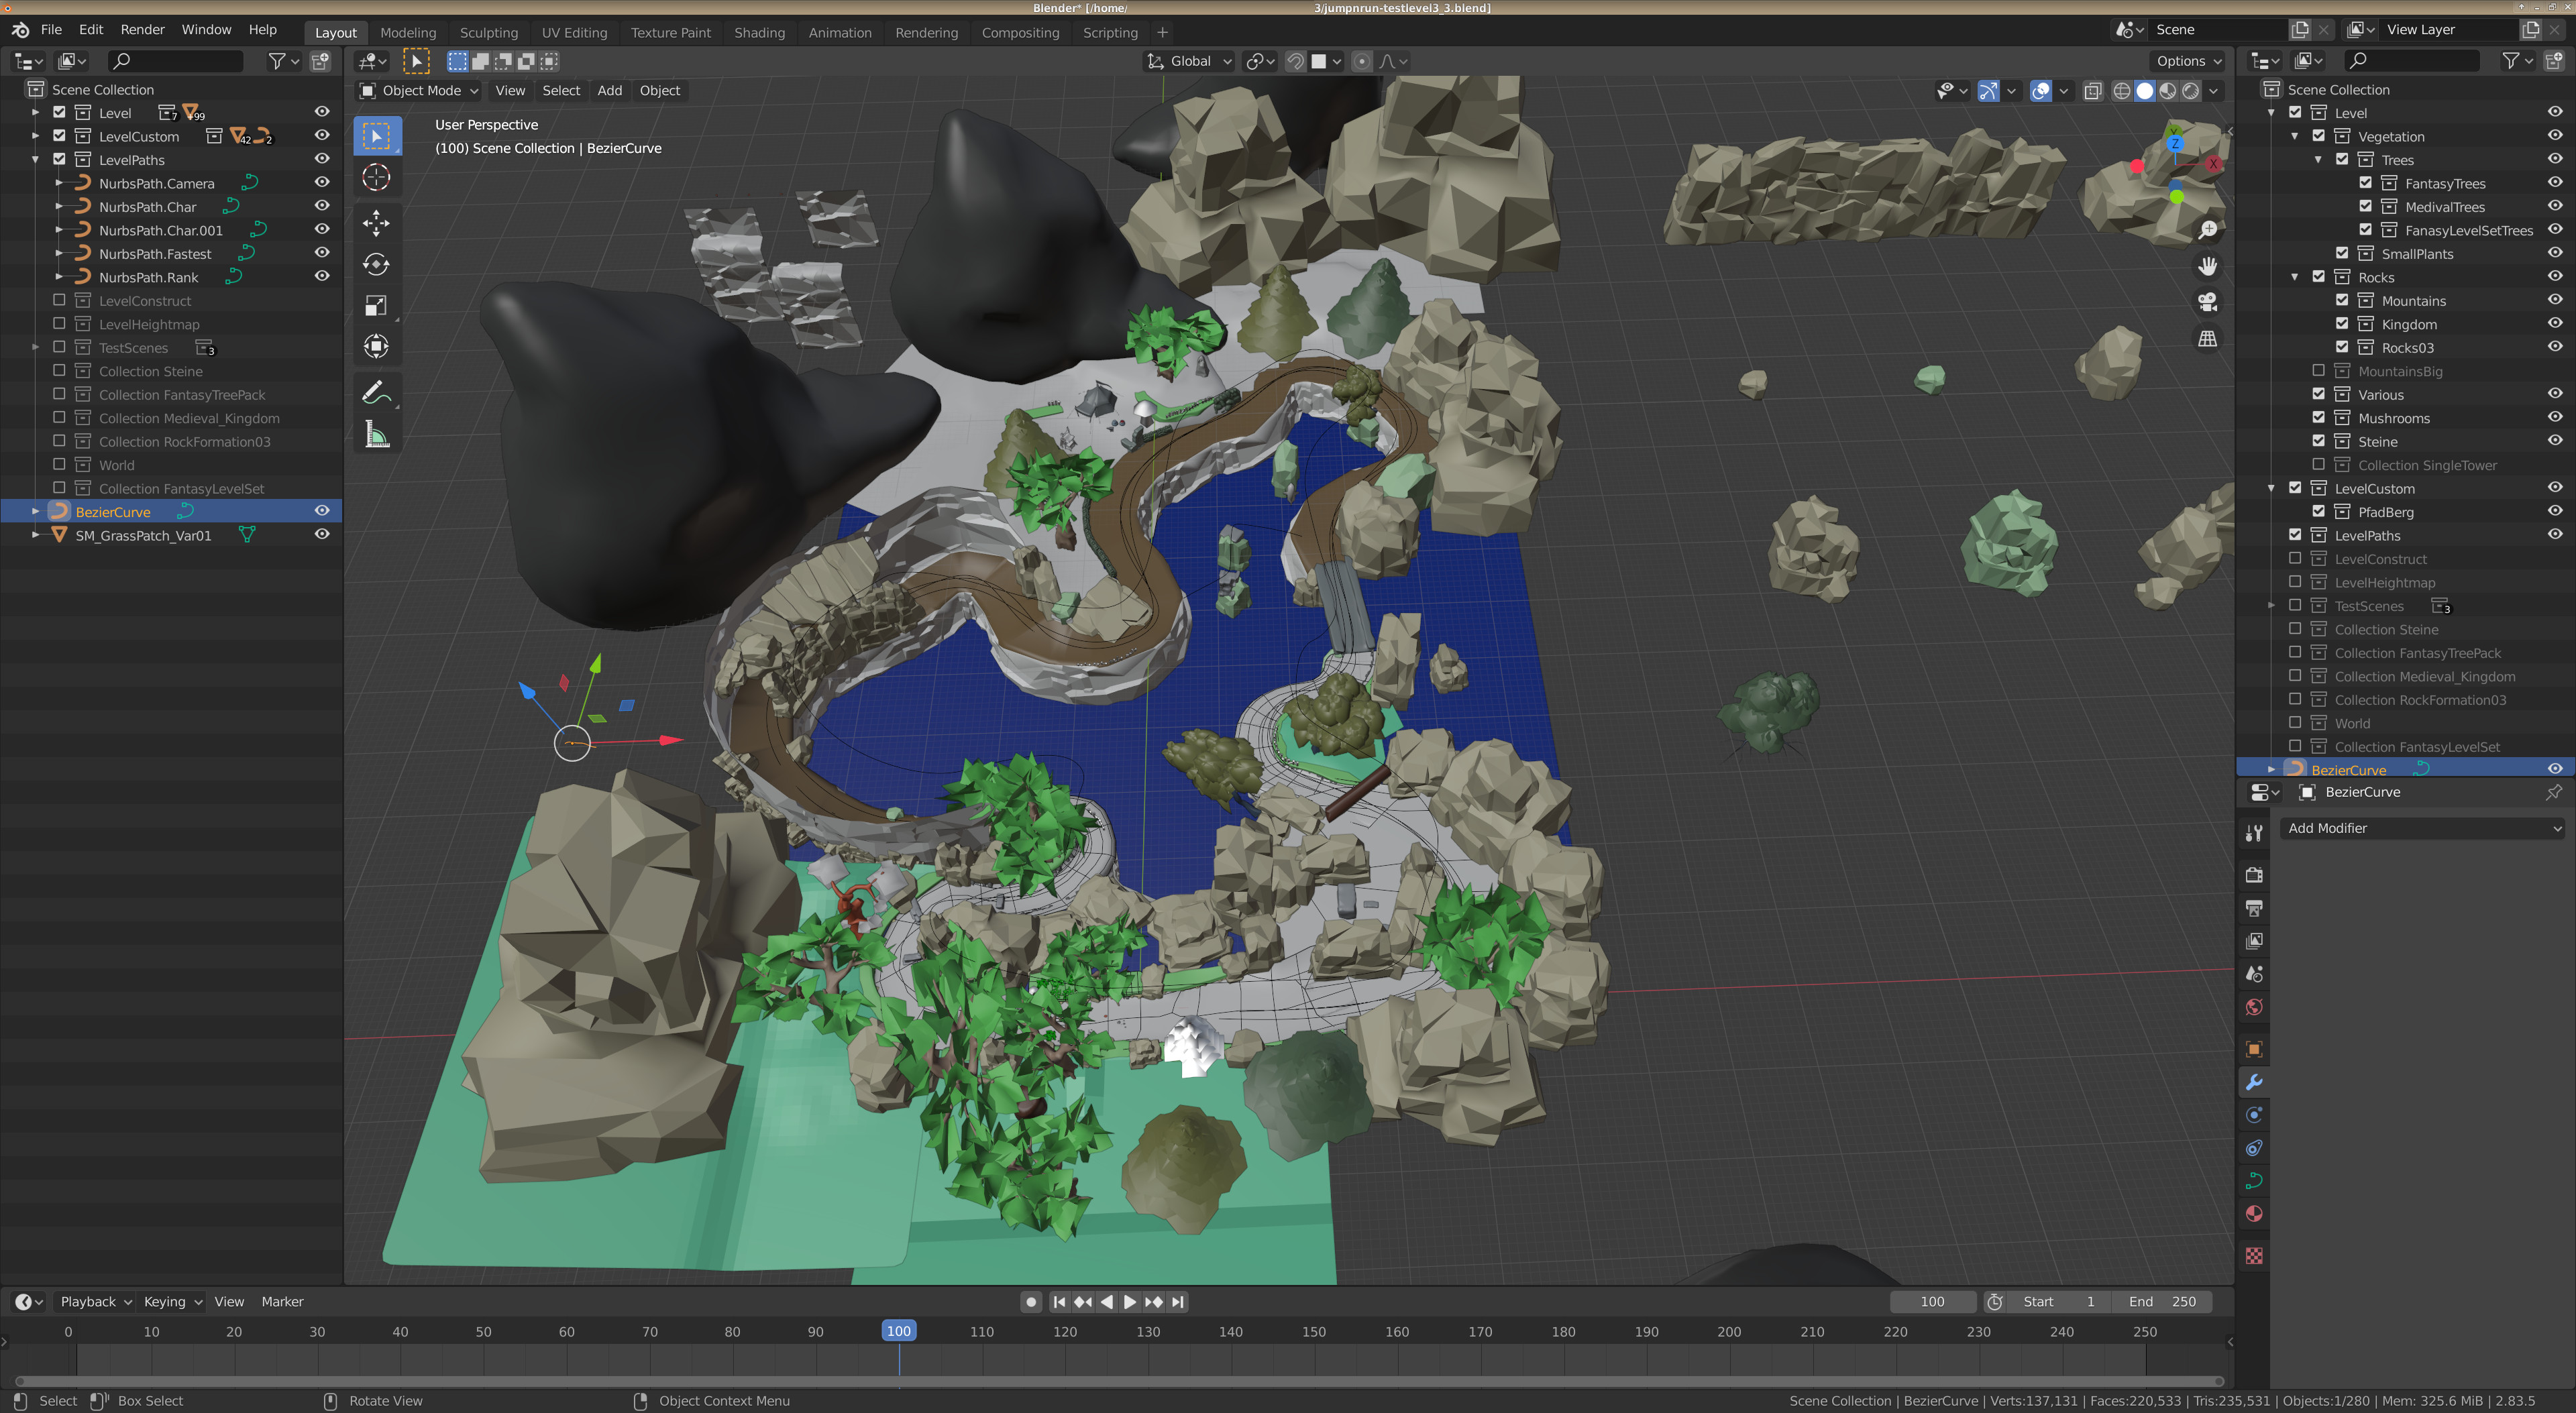
Task: Pick the Annotate pencil tool
Action: click(x=376, y=393)
